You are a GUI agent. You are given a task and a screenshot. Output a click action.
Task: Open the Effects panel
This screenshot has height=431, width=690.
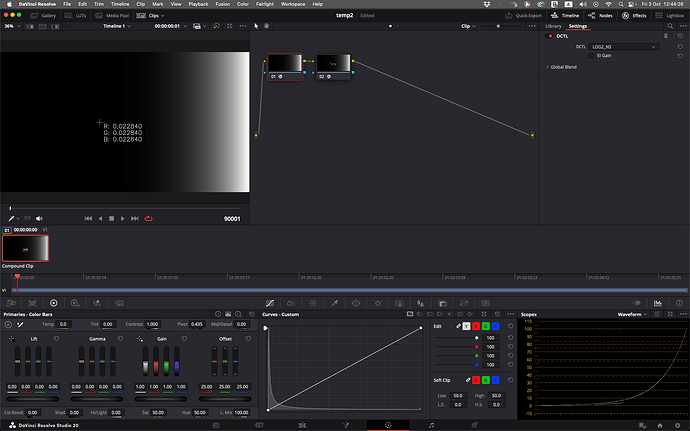pos(634,16)
